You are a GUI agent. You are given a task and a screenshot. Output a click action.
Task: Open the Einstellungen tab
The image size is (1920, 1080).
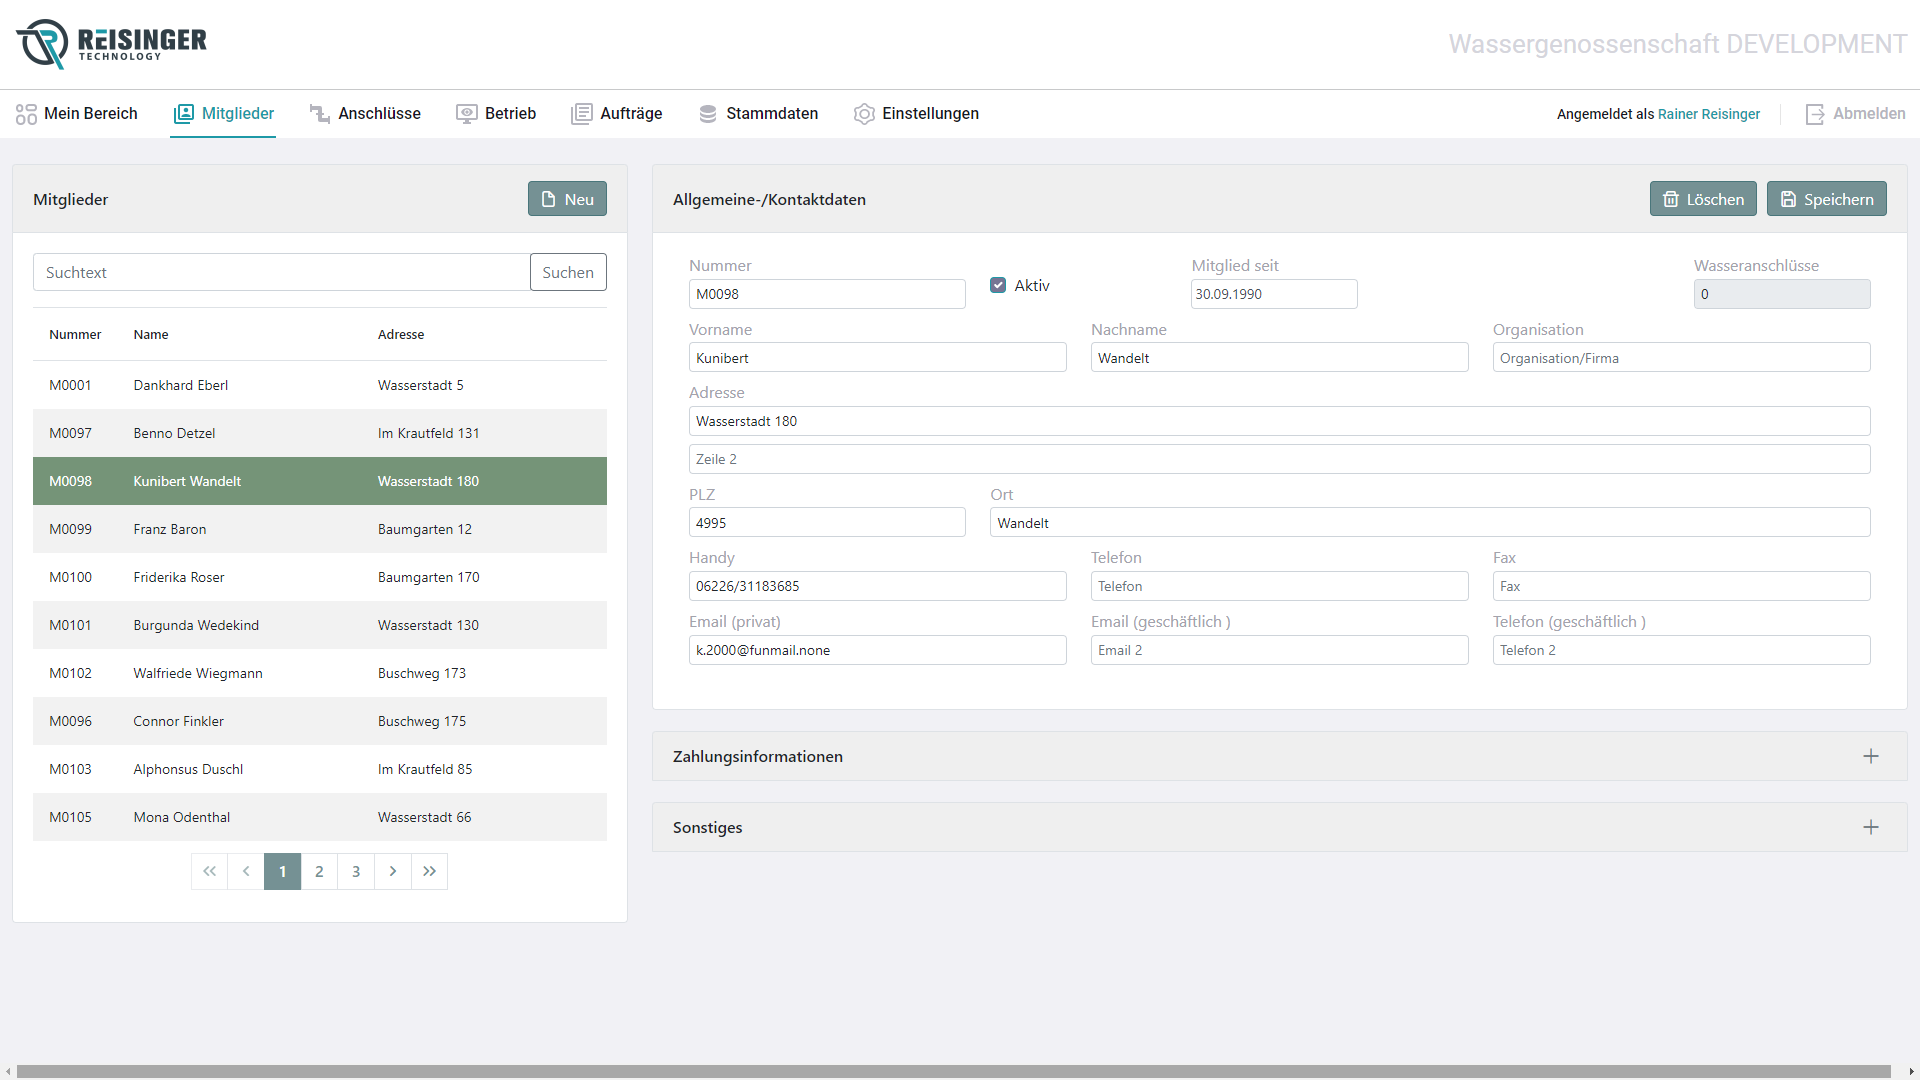(917, 114)
